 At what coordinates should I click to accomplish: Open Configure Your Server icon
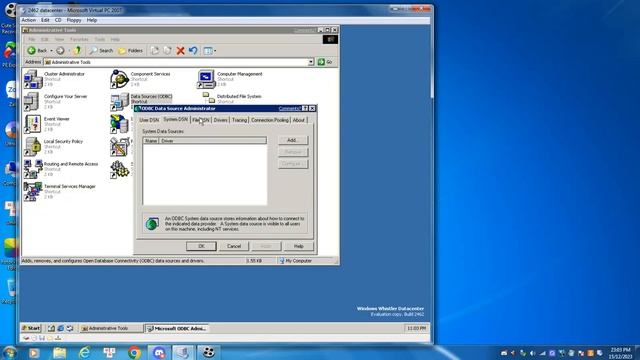click(x=33, y=101)
